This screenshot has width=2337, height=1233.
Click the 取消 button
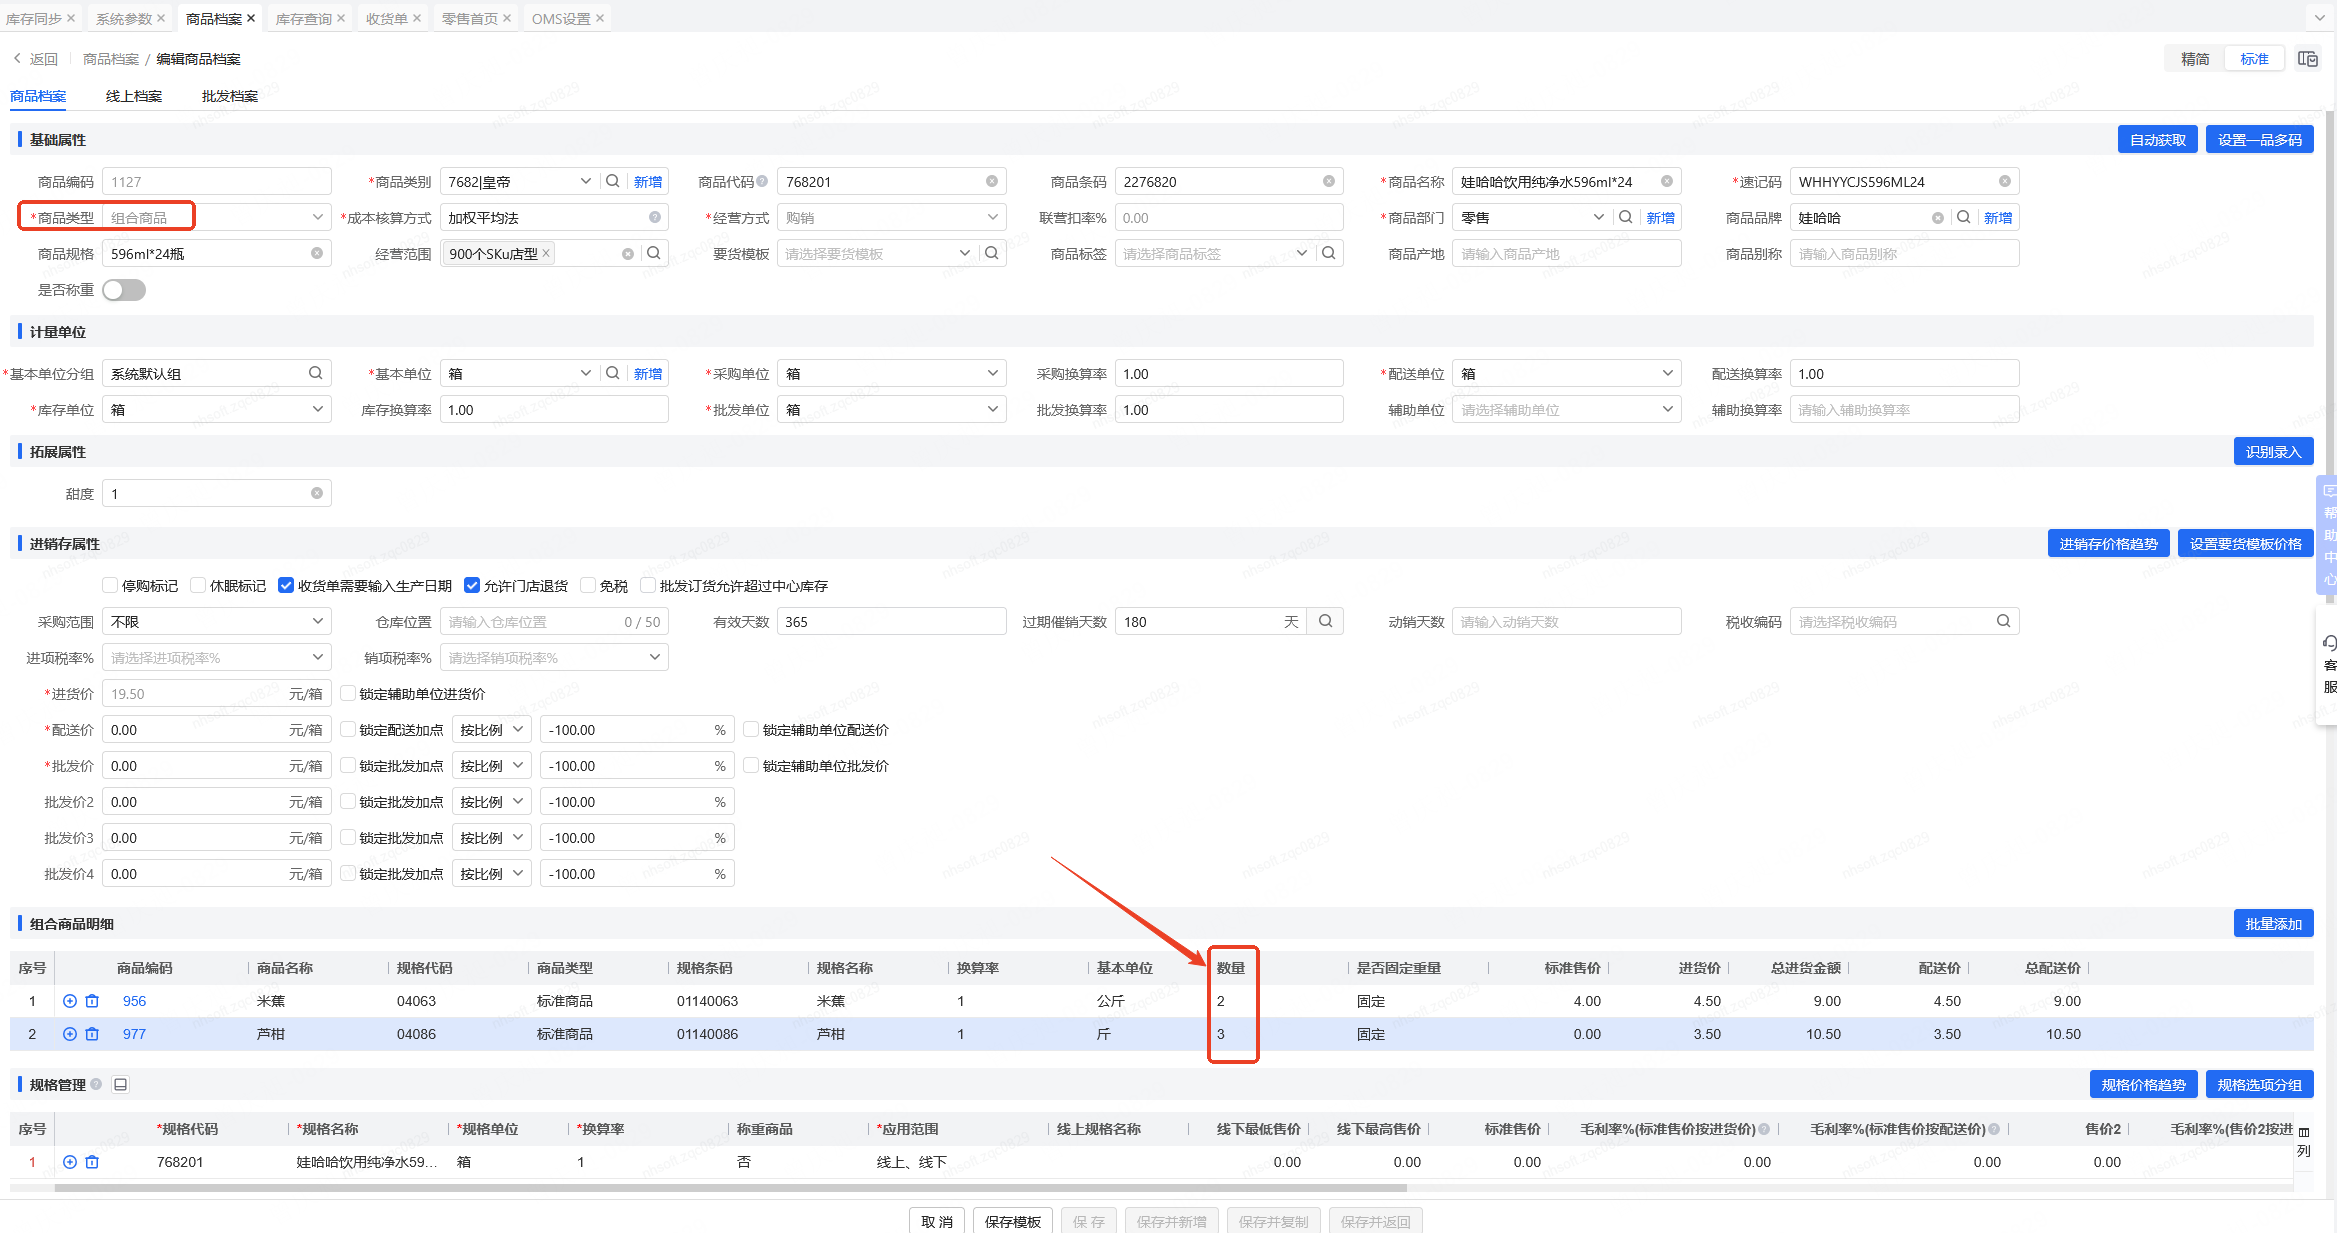pyautogui.click(x=937, y=1221)
